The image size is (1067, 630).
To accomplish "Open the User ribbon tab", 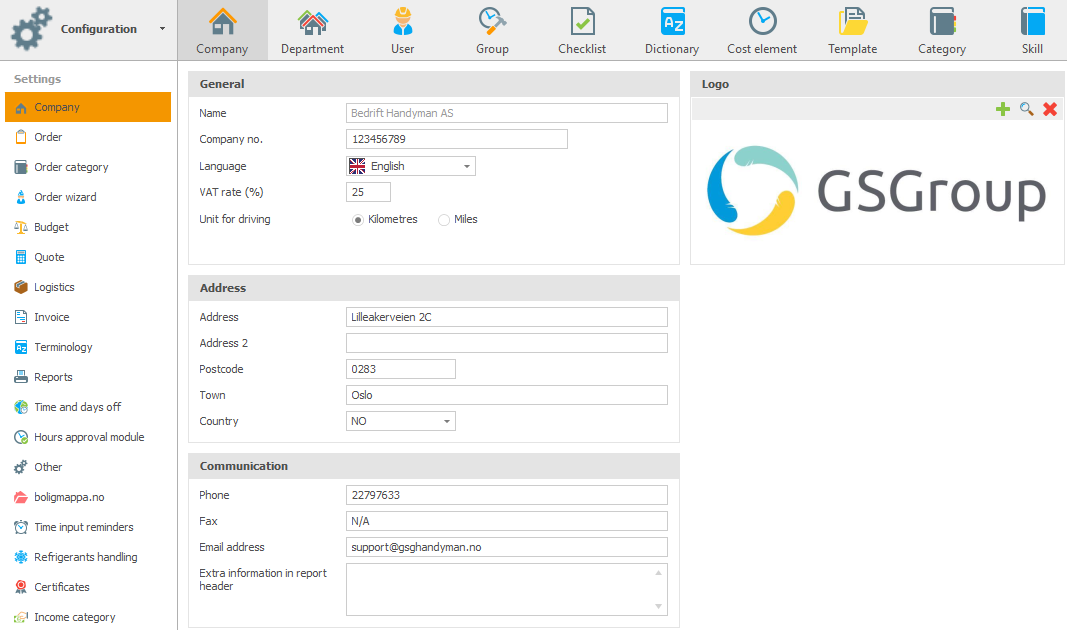I will [x=402, y=31].
